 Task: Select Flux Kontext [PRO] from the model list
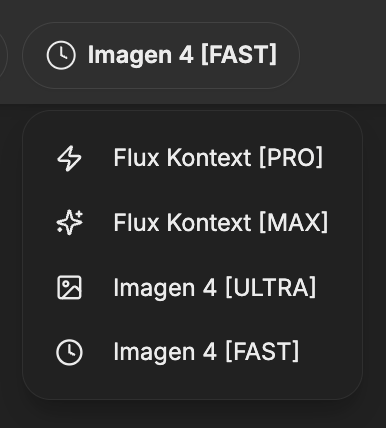192,158
